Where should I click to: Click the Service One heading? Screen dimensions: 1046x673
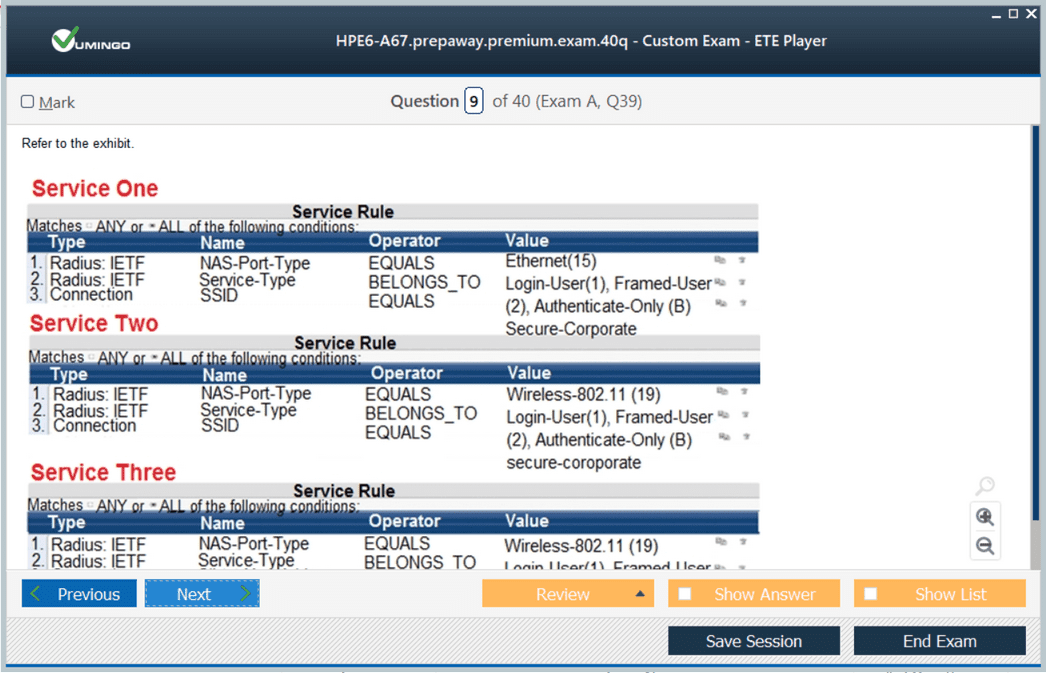coord(95,189)
